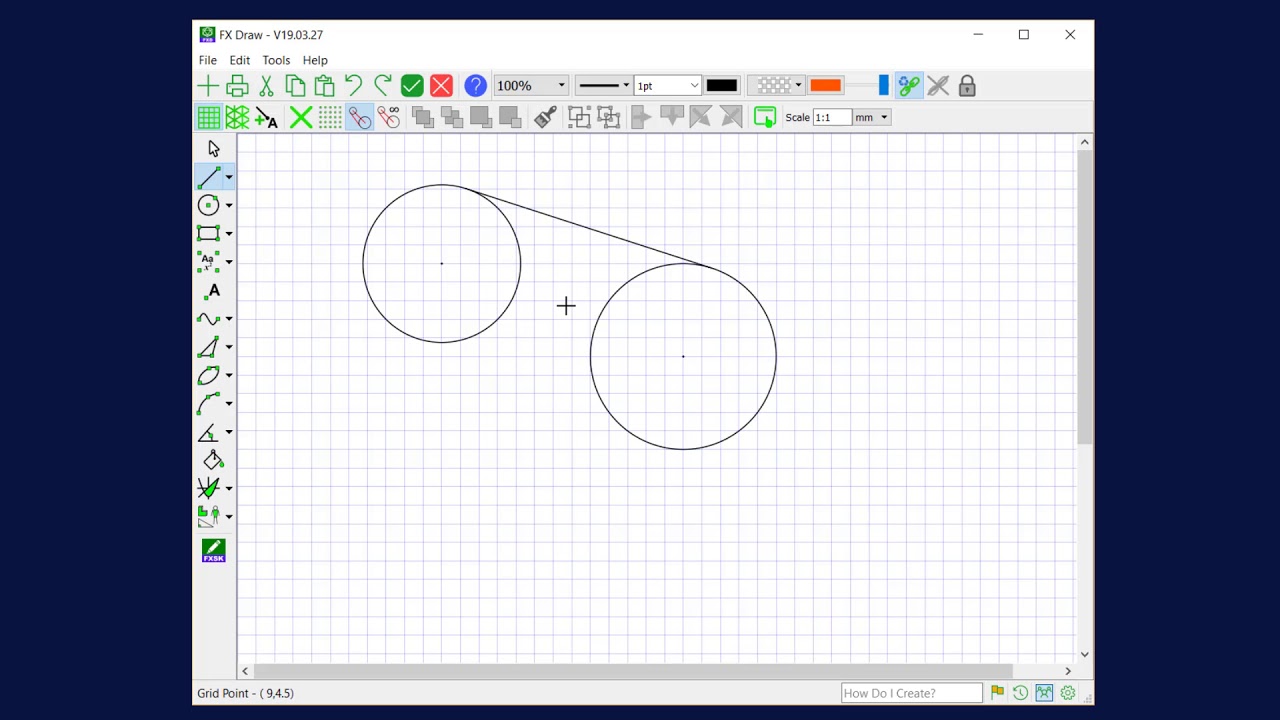Viewport: 1280px width, 720px height.
Task: Click the ungroup objects icon
Action: coord(608,118)
